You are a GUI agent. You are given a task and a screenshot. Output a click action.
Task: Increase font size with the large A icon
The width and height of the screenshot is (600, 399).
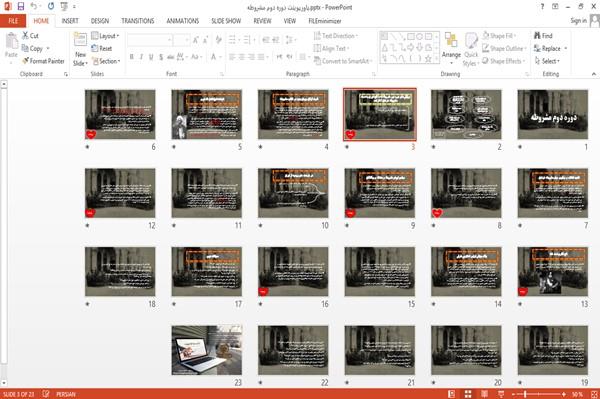pos(196,40)
